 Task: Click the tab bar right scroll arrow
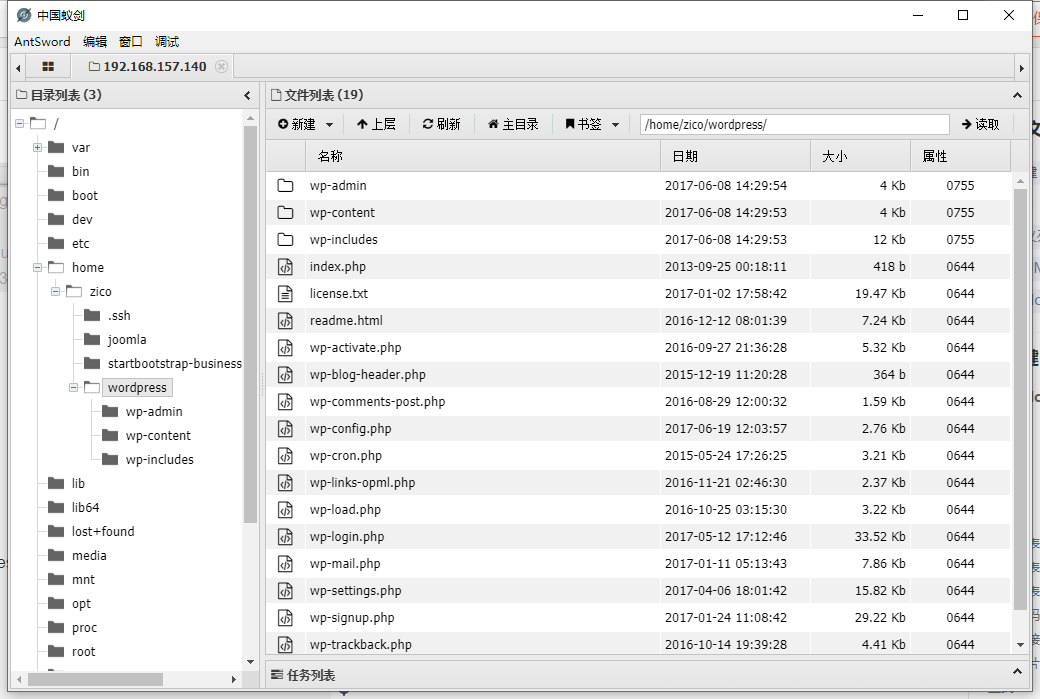1022,68
